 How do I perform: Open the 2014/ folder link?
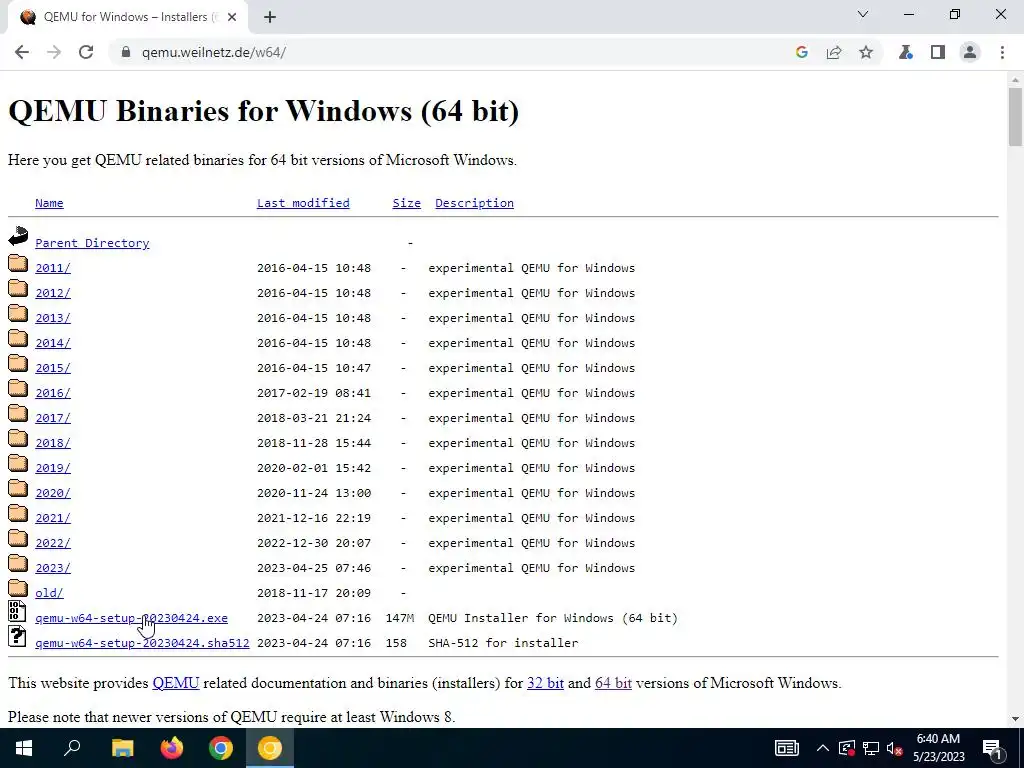53,343
